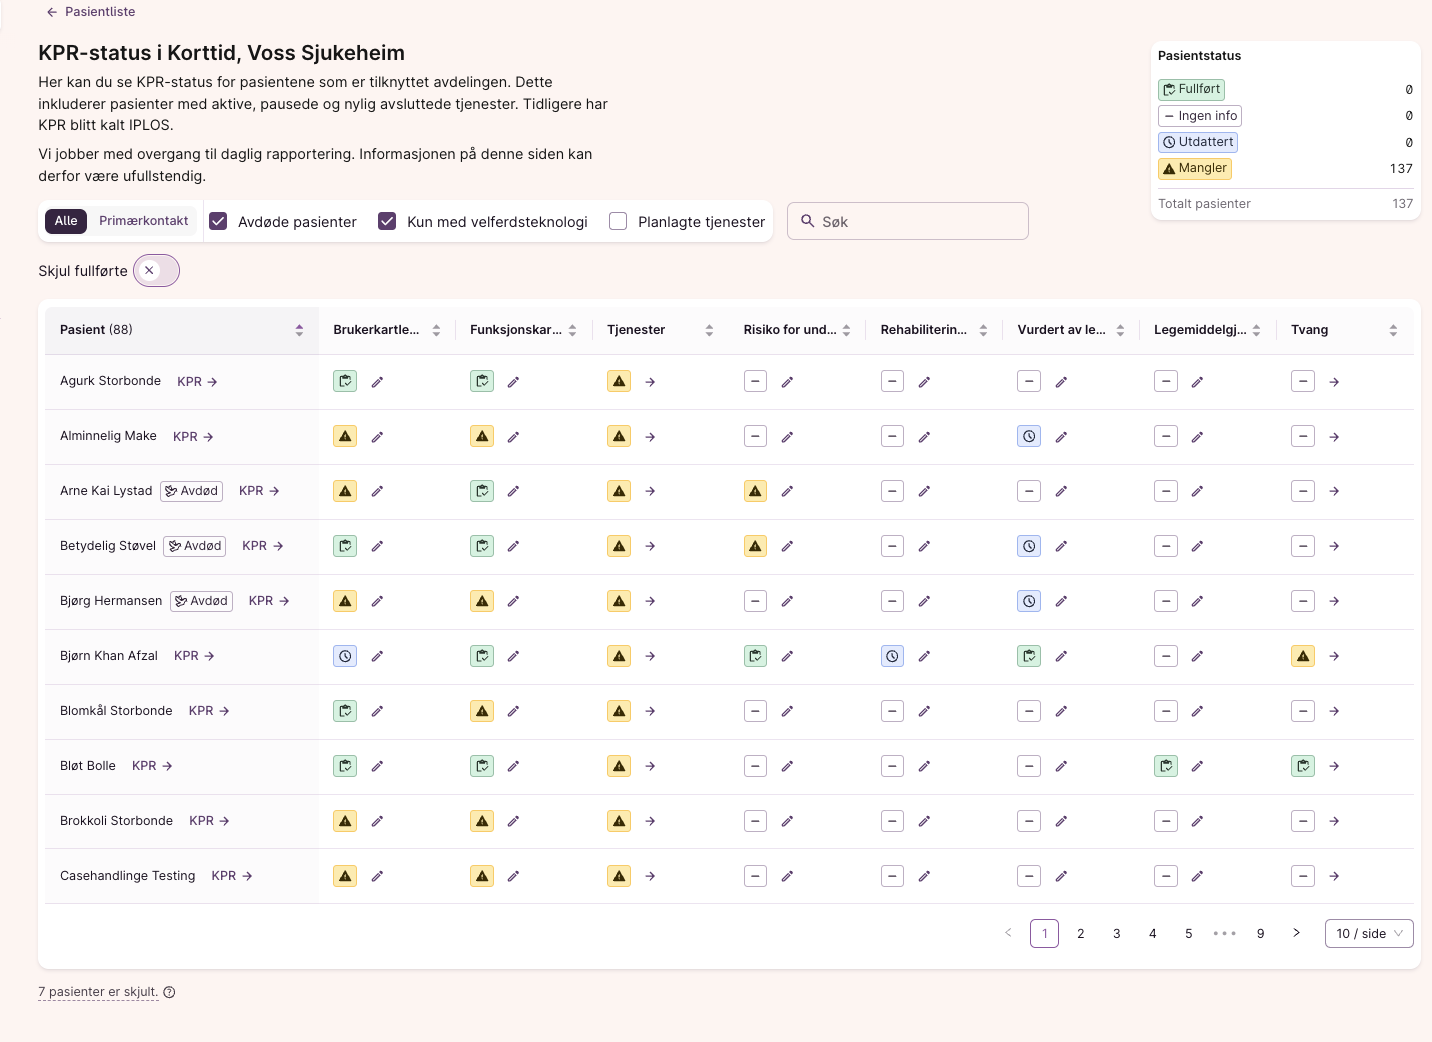Image resolution: width=1432 pixels, height=1042 pixels.
Task: Uncheck Kun med velferdsteknologi checkbox
Action: tap(387, 221)
